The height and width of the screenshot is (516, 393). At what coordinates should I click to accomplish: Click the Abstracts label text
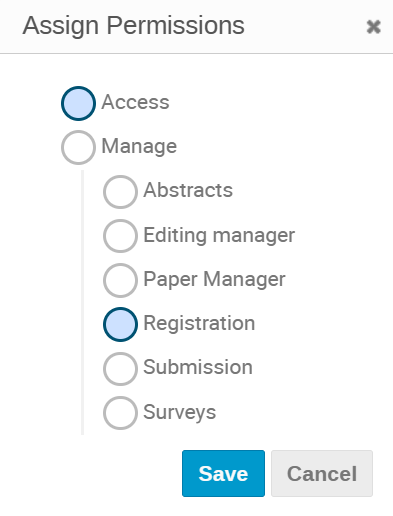point(188,190)
